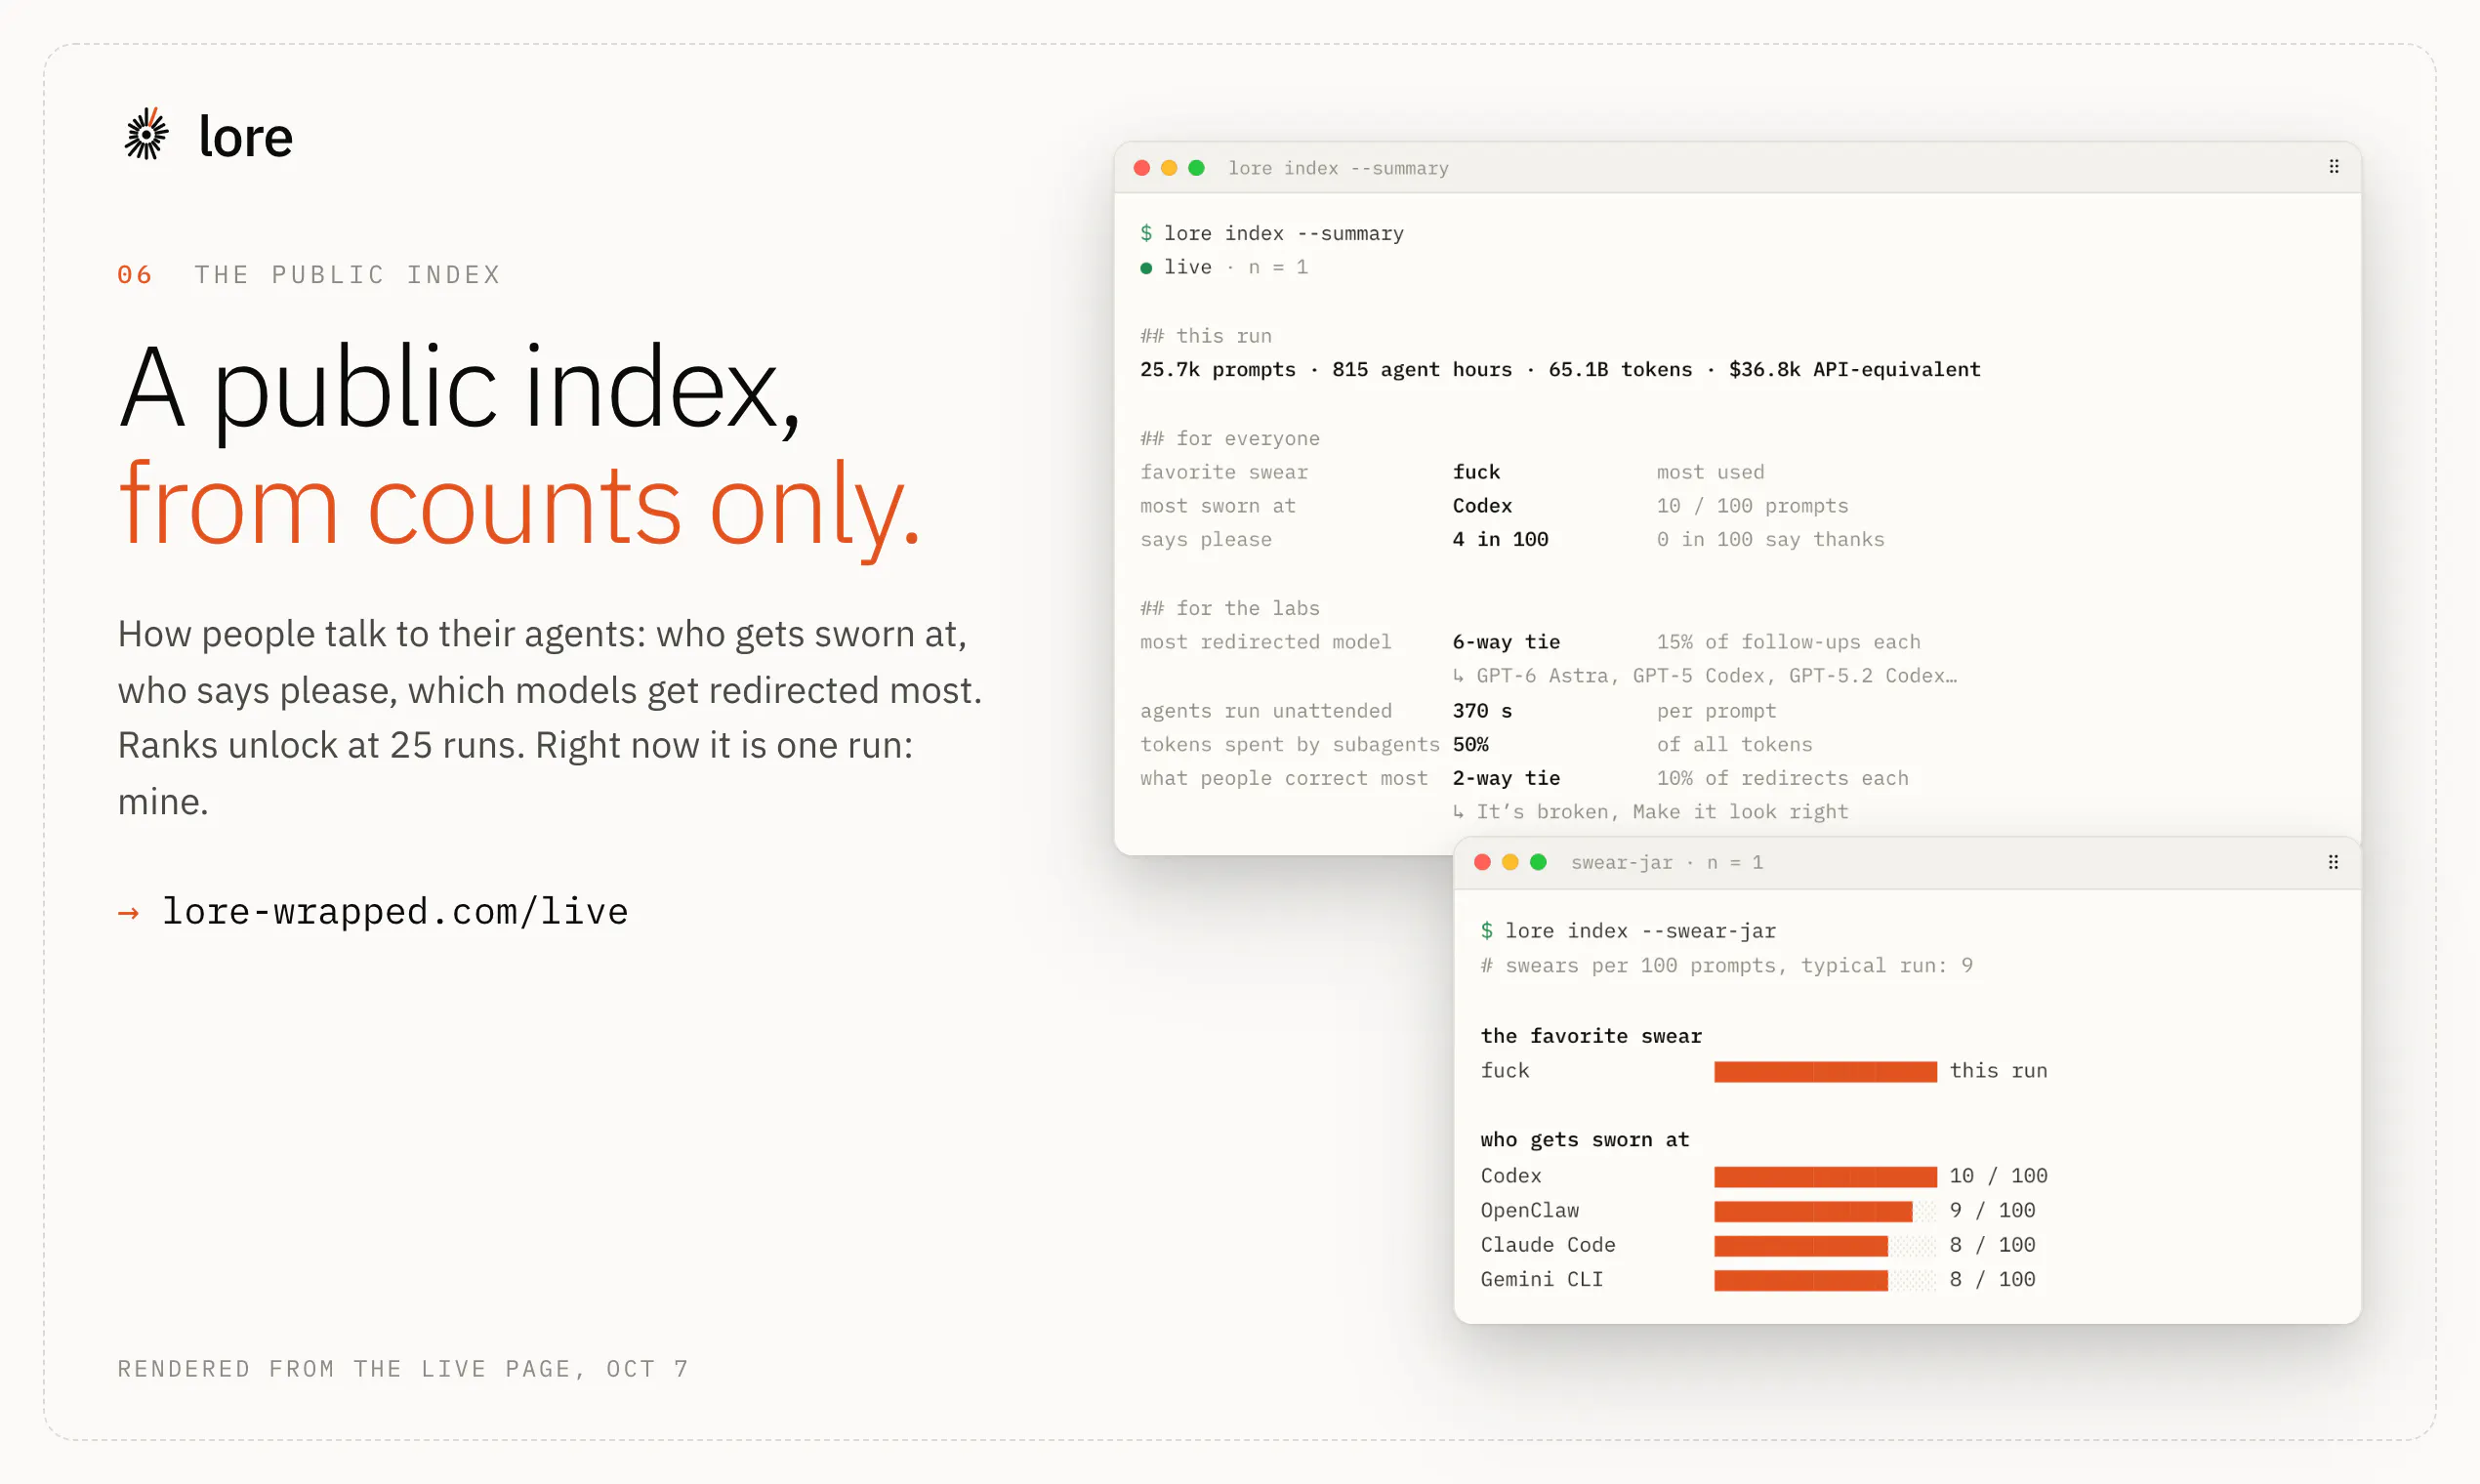
Task: Click the 'favorite swear' row label
Action: [1224, 472]
